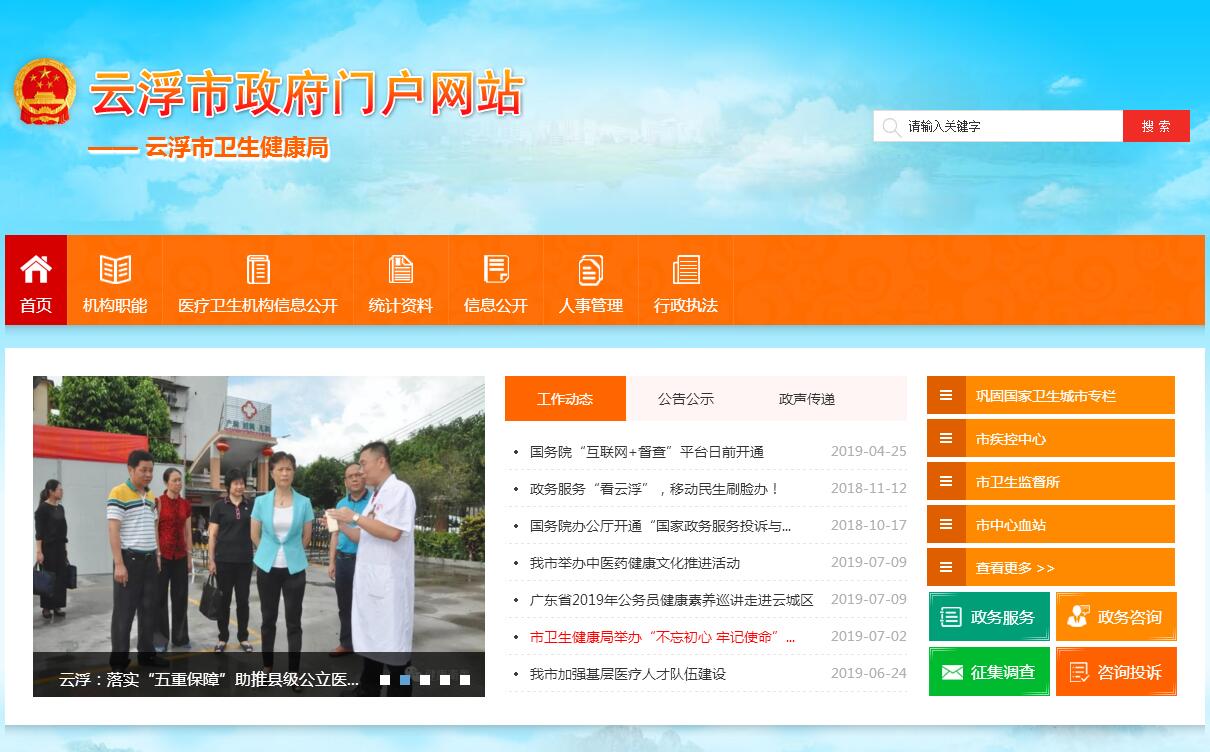The image size is (1210, 752).
Task: Open the 行政执法 menu label
Action: [686, 305]
